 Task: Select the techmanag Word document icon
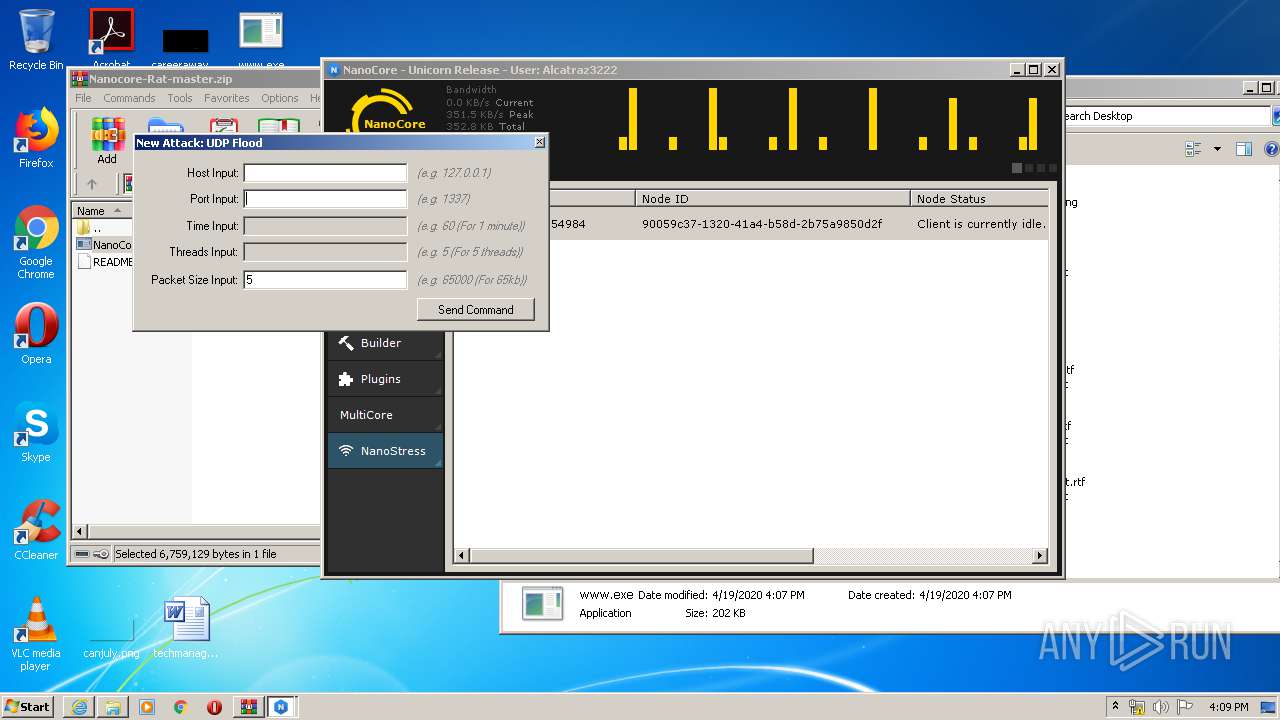coord(186,628)
